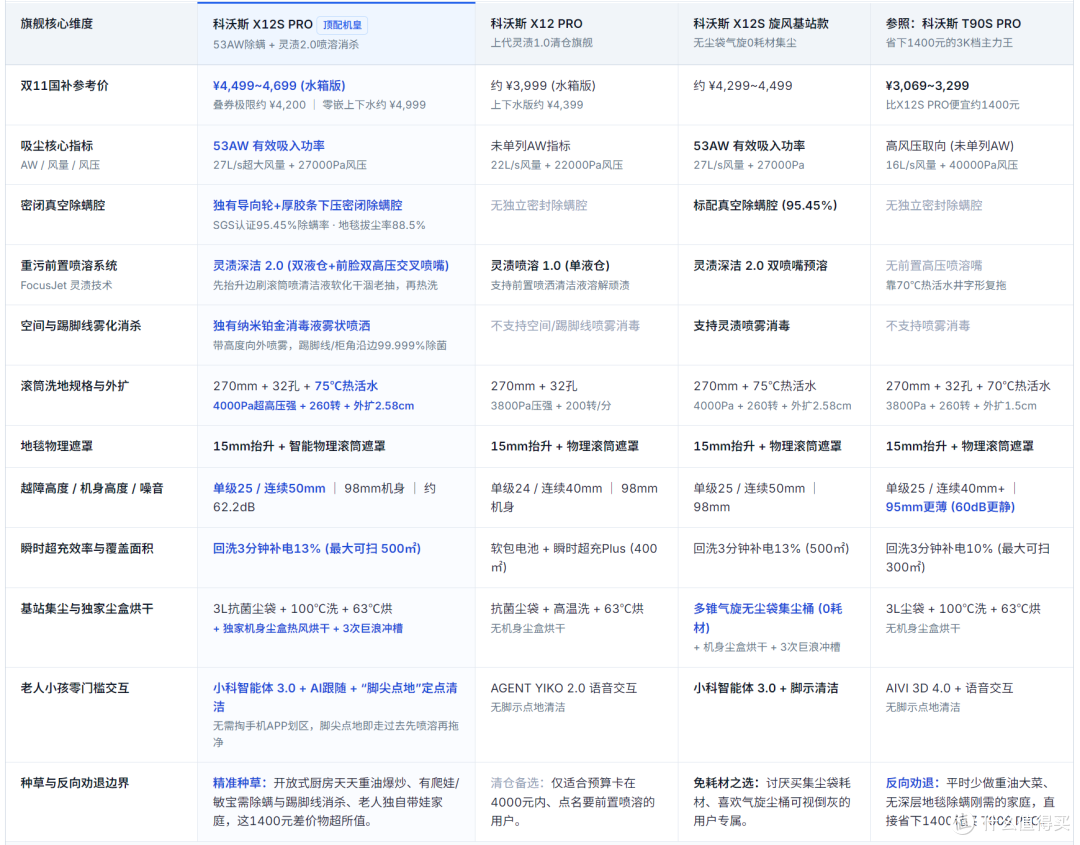The height and width of the screenshot is (845, 1080).
Task: Click 回洗3分钟补电13% (最大可扫 500㎡)
Action: tap(317, 548)
